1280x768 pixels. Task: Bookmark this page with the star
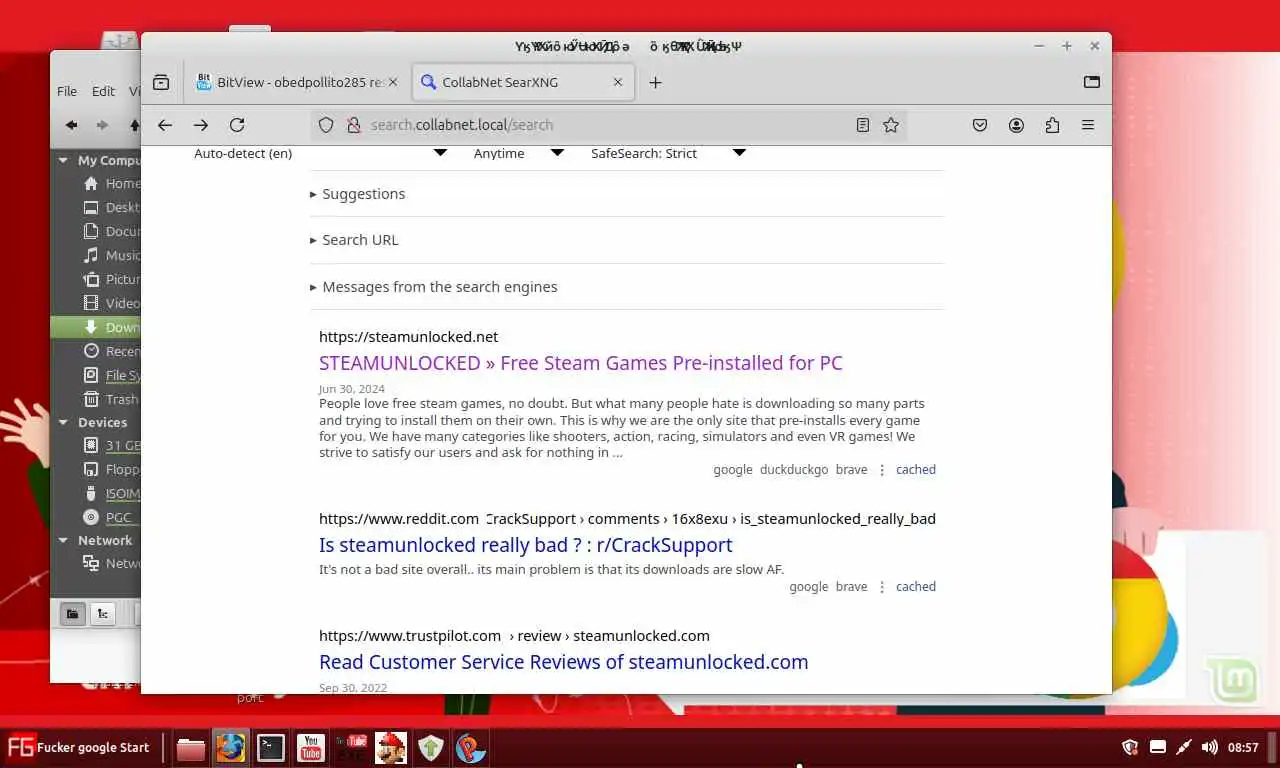pos(891,125)
